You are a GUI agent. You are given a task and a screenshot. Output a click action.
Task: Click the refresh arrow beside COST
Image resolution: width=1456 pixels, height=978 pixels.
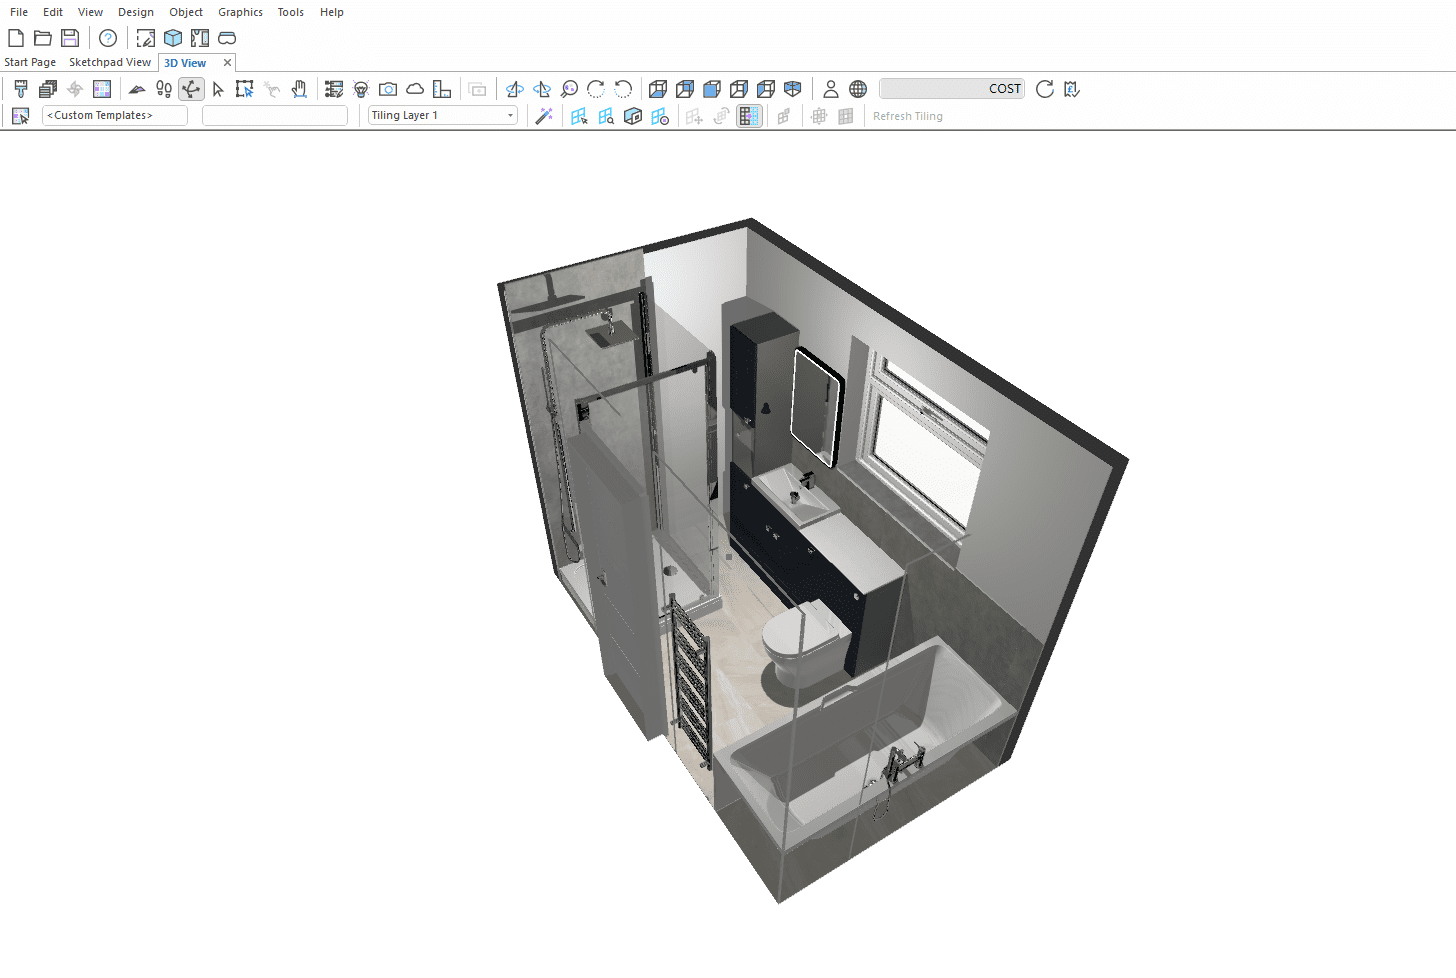click(x=1045, y=89)
